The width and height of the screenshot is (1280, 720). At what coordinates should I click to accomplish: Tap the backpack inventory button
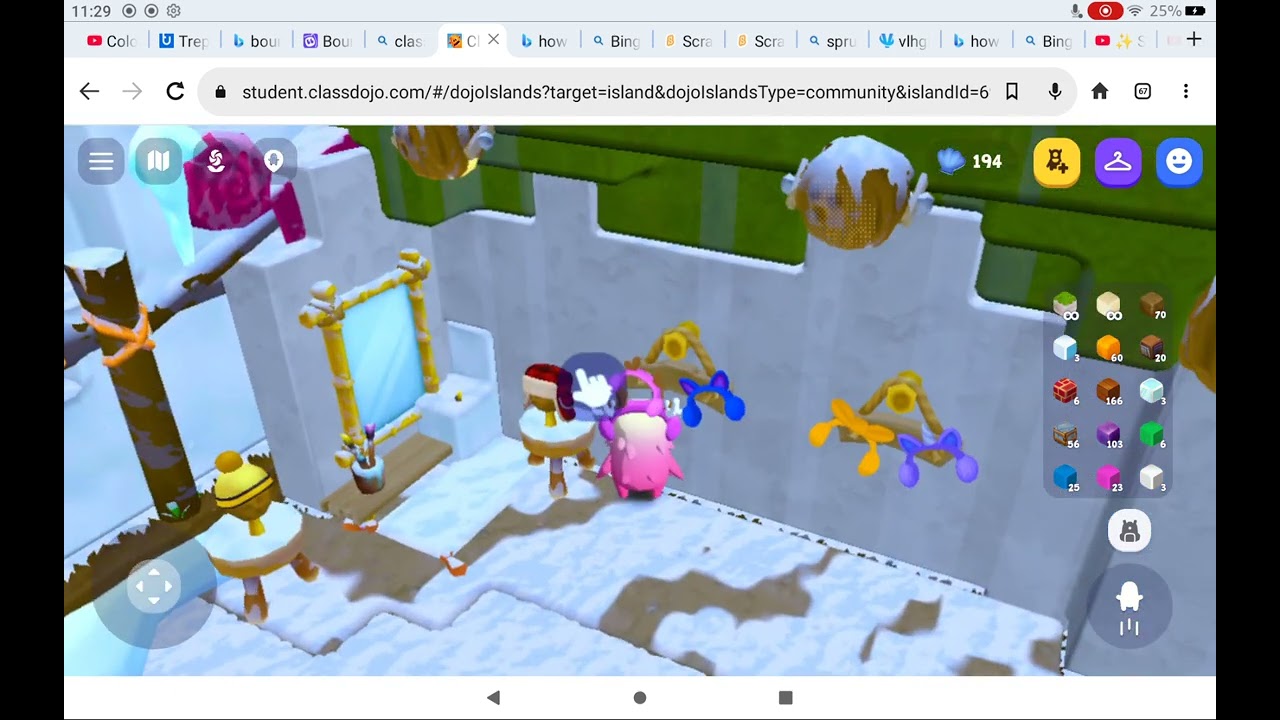pos(1130,531)
